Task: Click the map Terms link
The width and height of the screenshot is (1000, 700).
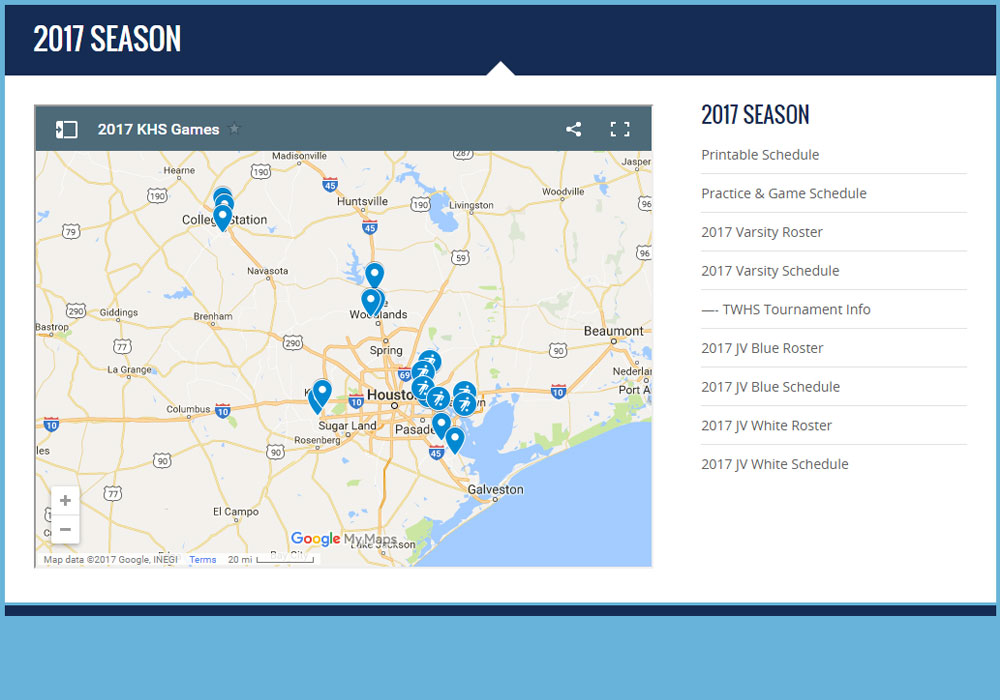Action: coord(203,560)
